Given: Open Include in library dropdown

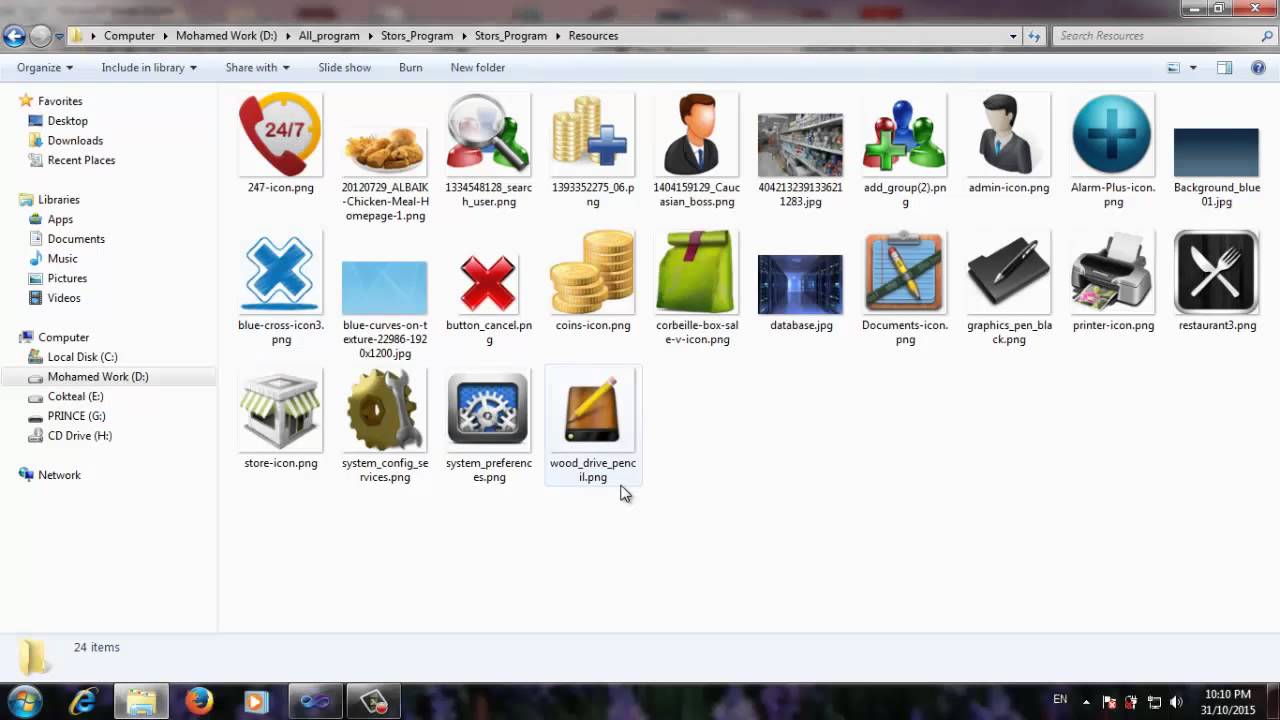Looking at the screenshot, I should [x=149, y=67].
